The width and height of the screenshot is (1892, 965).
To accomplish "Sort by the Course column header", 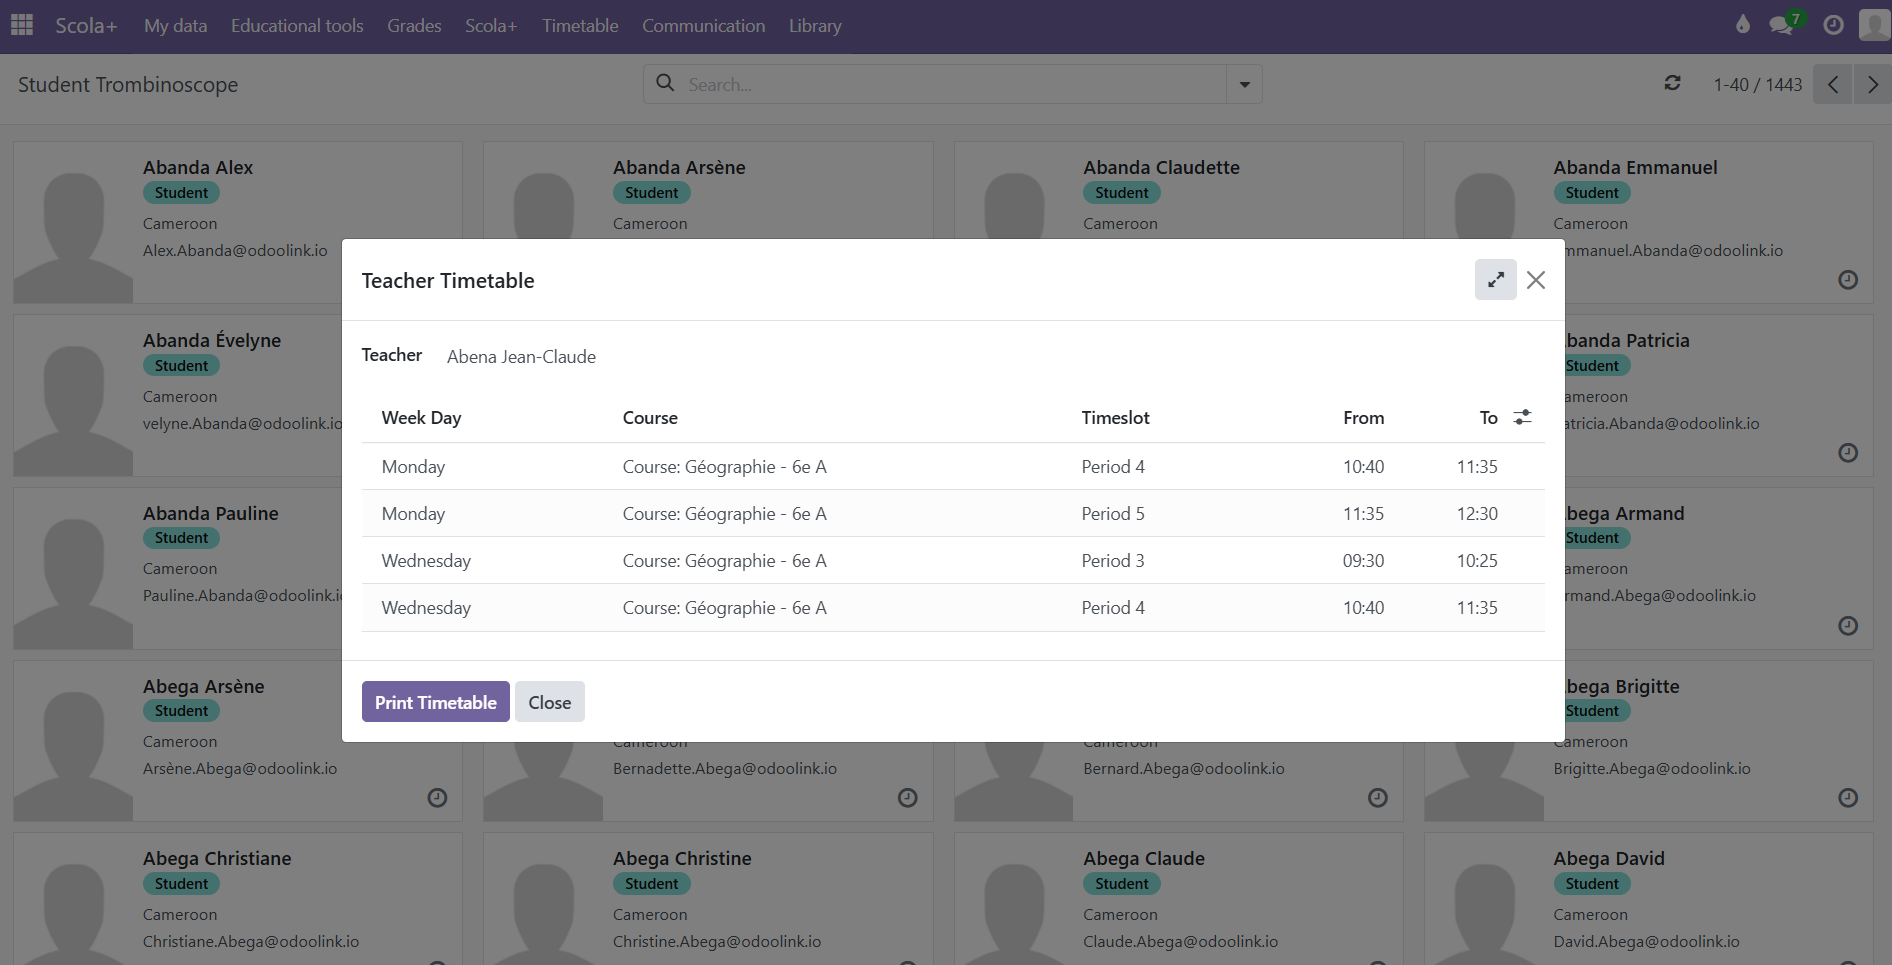I will [x=650, y=418].
